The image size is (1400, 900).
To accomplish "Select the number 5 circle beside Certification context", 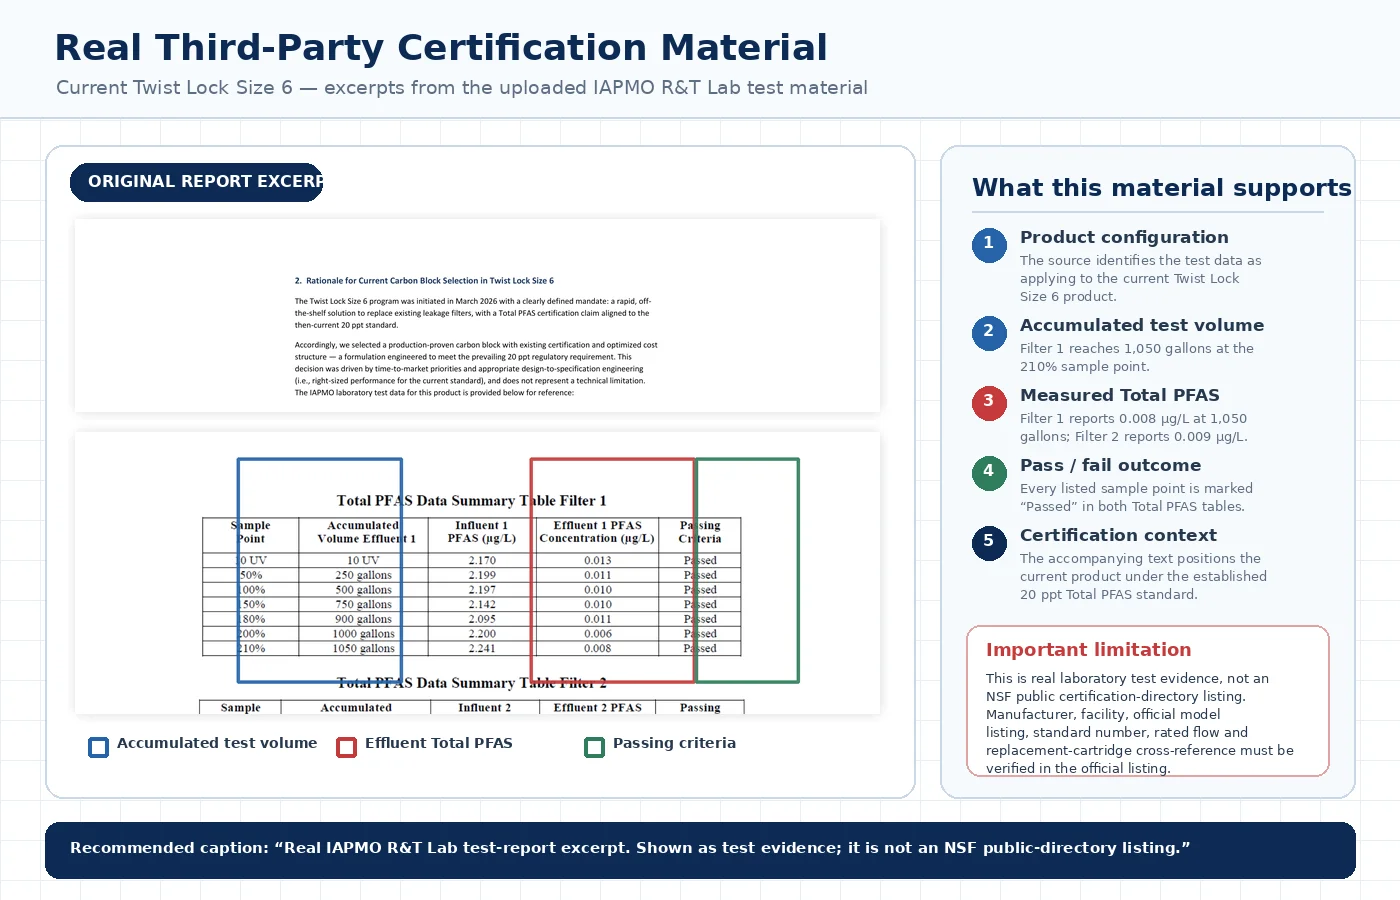I will click(x=989, y=542).
